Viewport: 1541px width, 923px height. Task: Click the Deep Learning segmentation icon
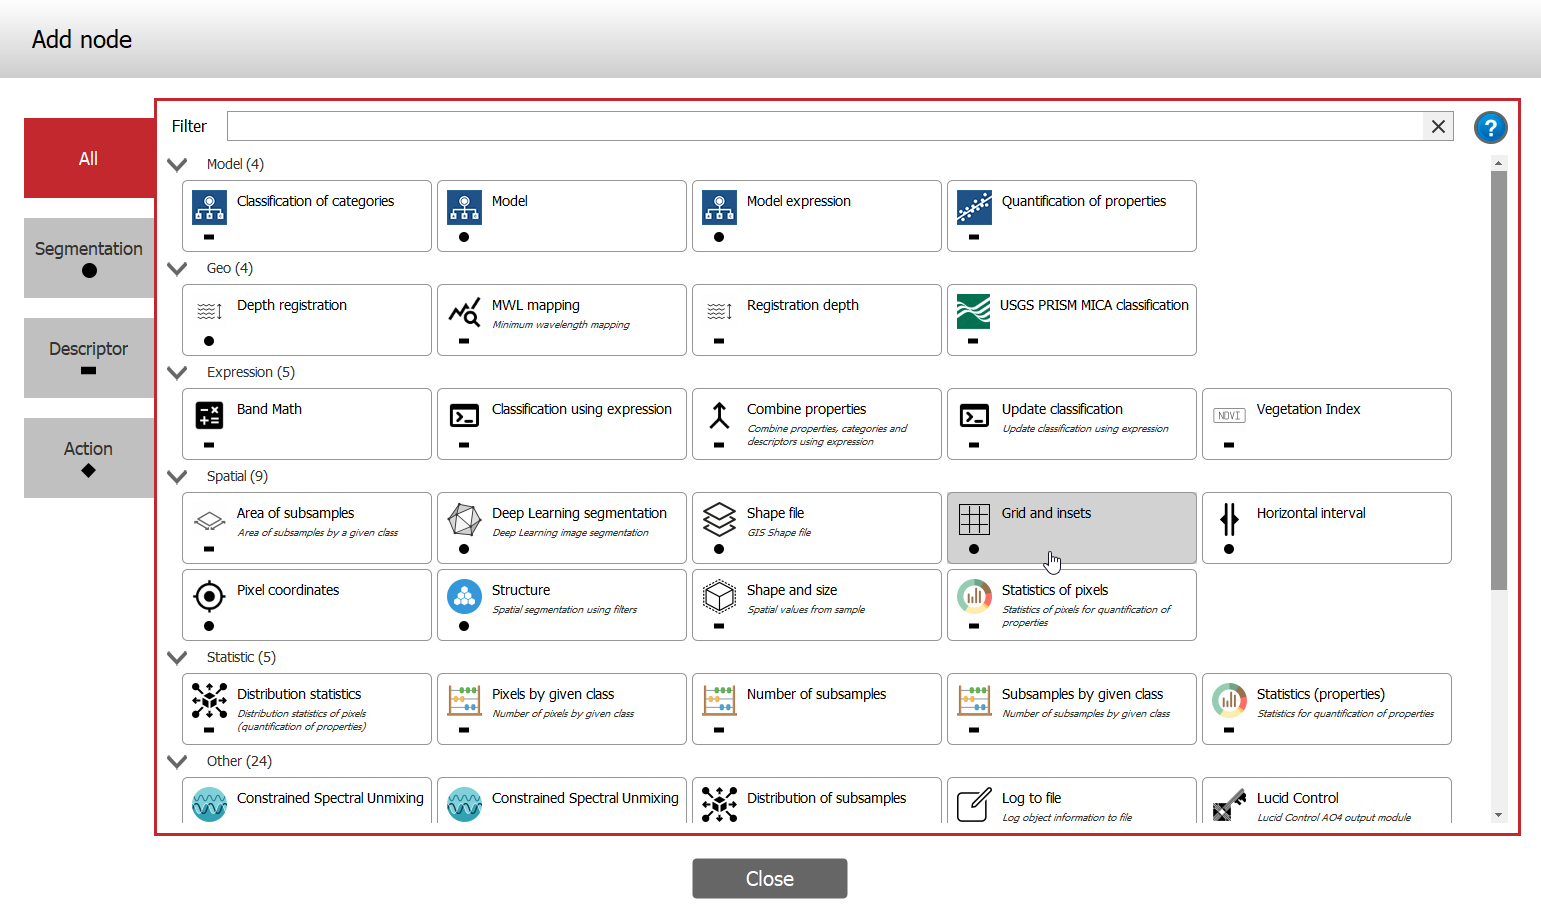point(464,520)
